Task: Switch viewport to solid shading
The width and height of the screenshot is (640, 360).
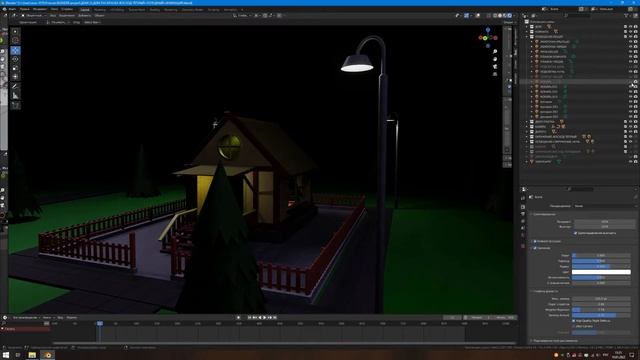Action: pyautogui.click(x=500, y=16)
